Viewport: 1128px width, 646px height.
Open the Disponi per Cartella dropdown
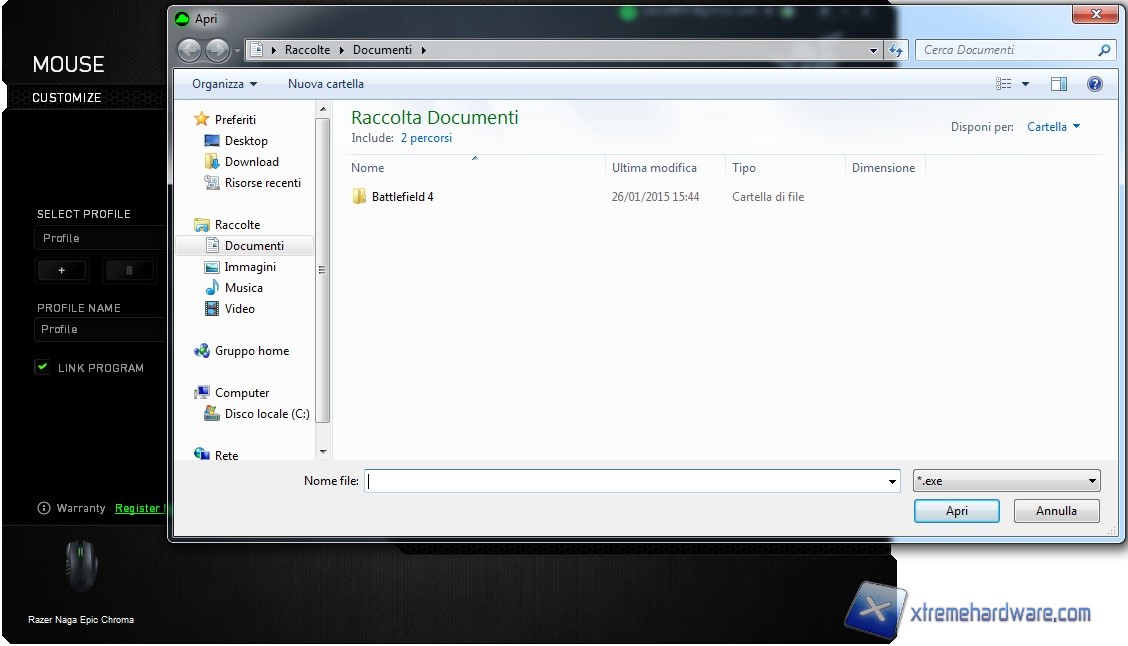[x=1053, y=127]
